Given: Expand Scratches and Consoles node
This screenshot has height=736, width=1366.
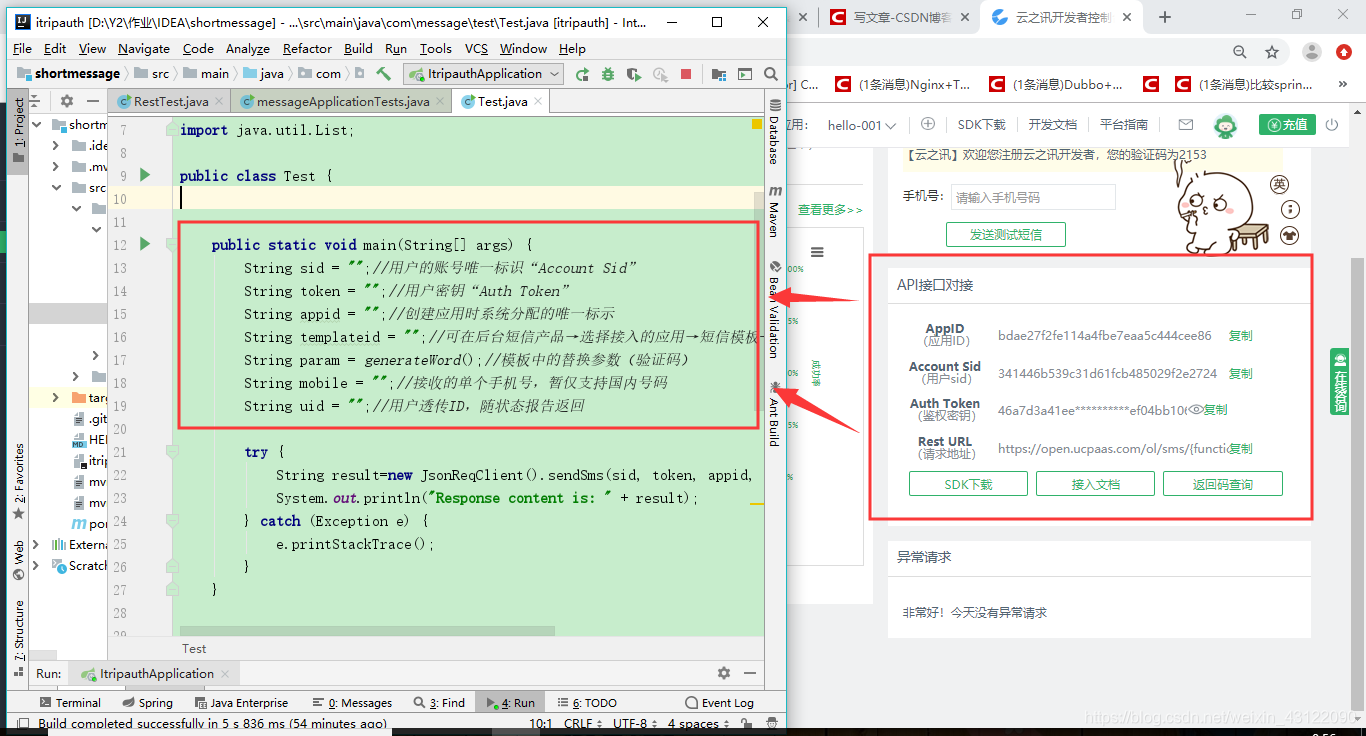Looking at the screenshot, I should point(37,566).
